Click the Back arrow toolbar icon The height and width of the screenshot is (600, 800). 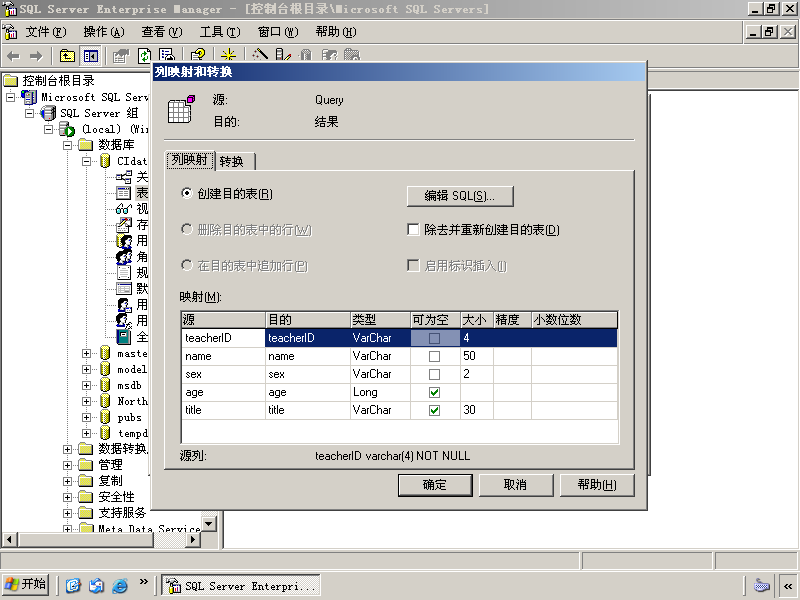(x=14, y=56)
